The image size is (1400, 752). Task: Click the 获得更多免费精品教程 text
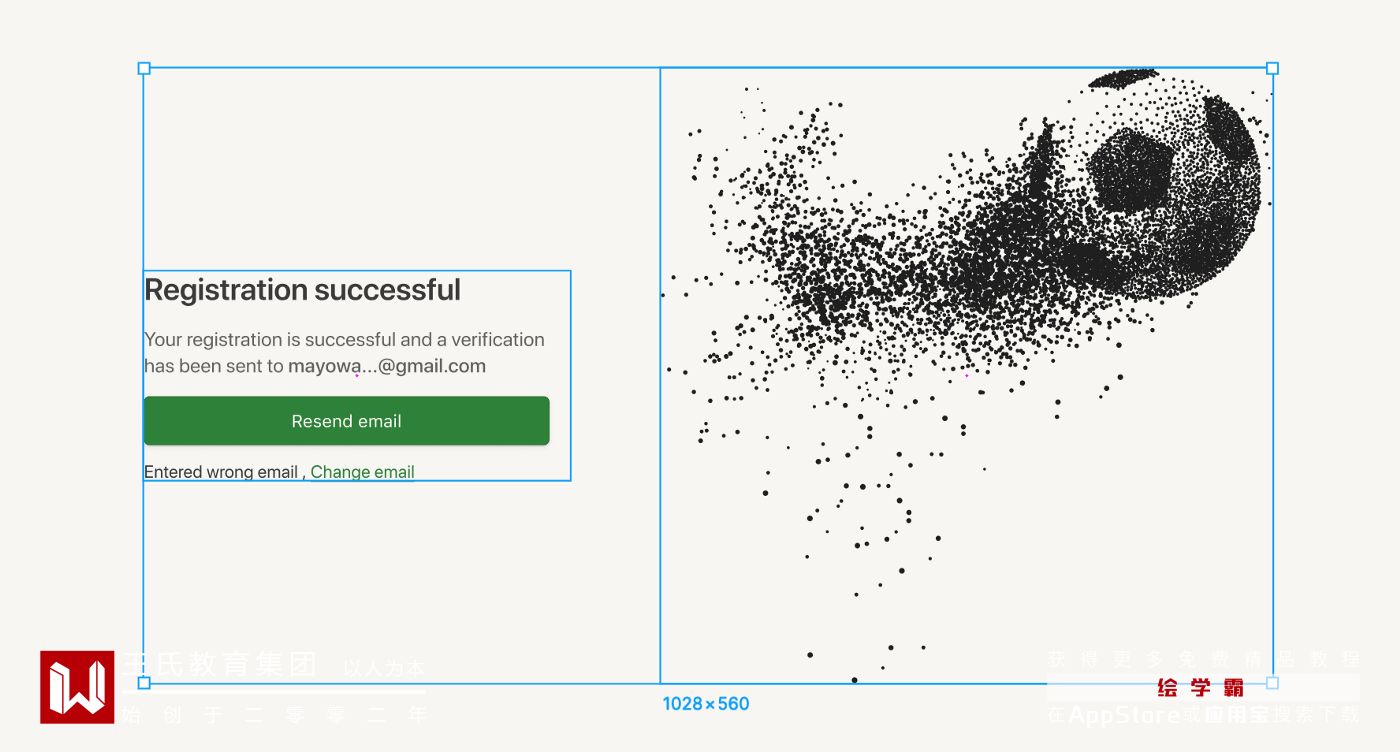(x=1203, y=660)
